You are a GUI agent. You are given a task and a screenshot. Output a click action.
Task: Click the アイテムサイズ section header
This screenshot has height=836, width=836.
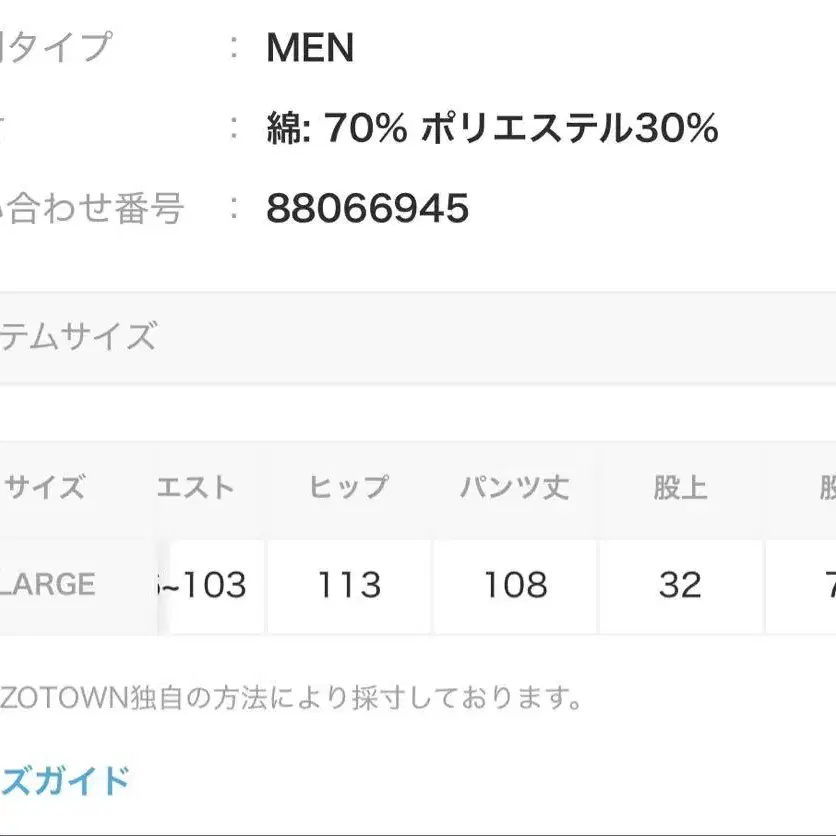click(x=78, y=336)
